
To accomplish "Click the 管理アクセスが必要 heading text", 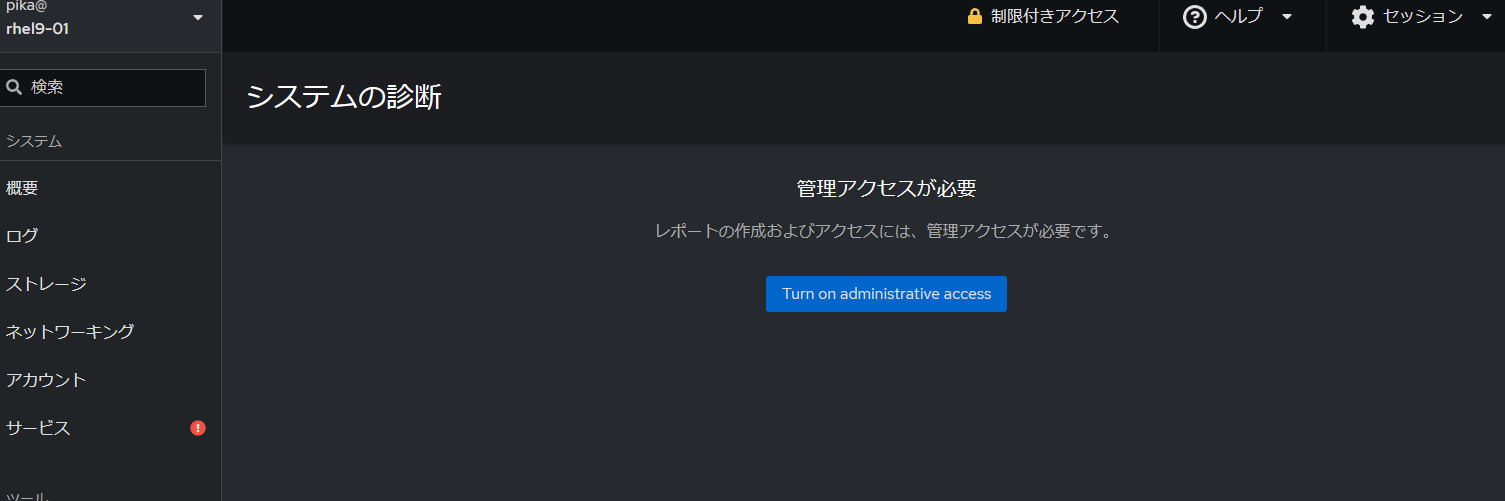I will point(886,188).
